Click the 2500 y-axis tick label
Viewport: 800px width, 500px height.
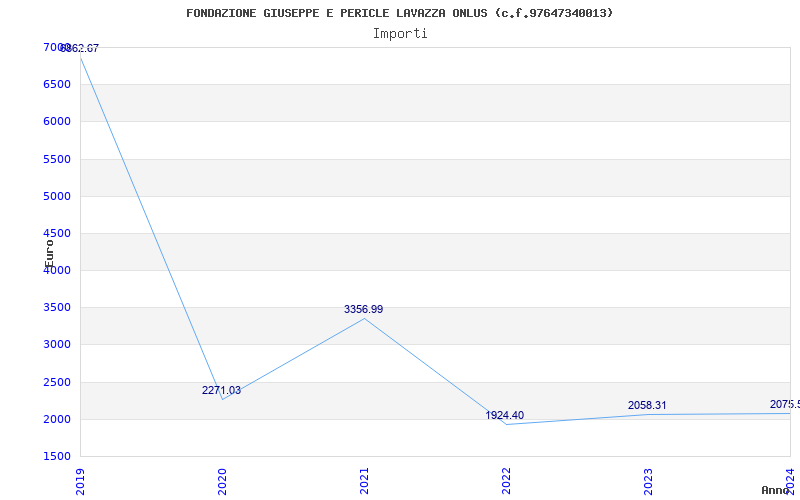[57, 382]
